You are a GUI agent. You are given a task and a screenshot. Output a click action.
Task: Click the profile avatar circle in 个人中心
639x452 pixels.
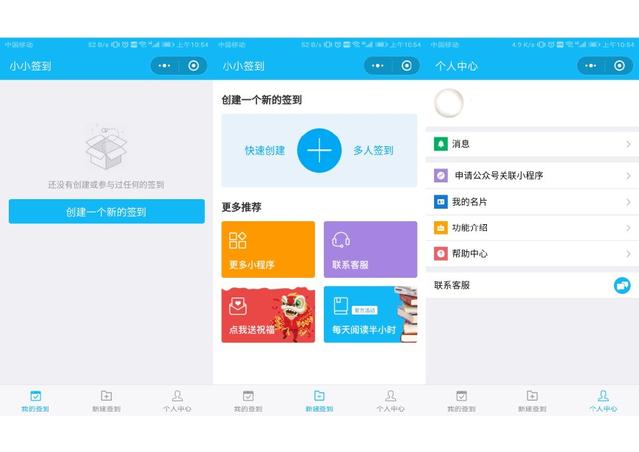point(449,103)
